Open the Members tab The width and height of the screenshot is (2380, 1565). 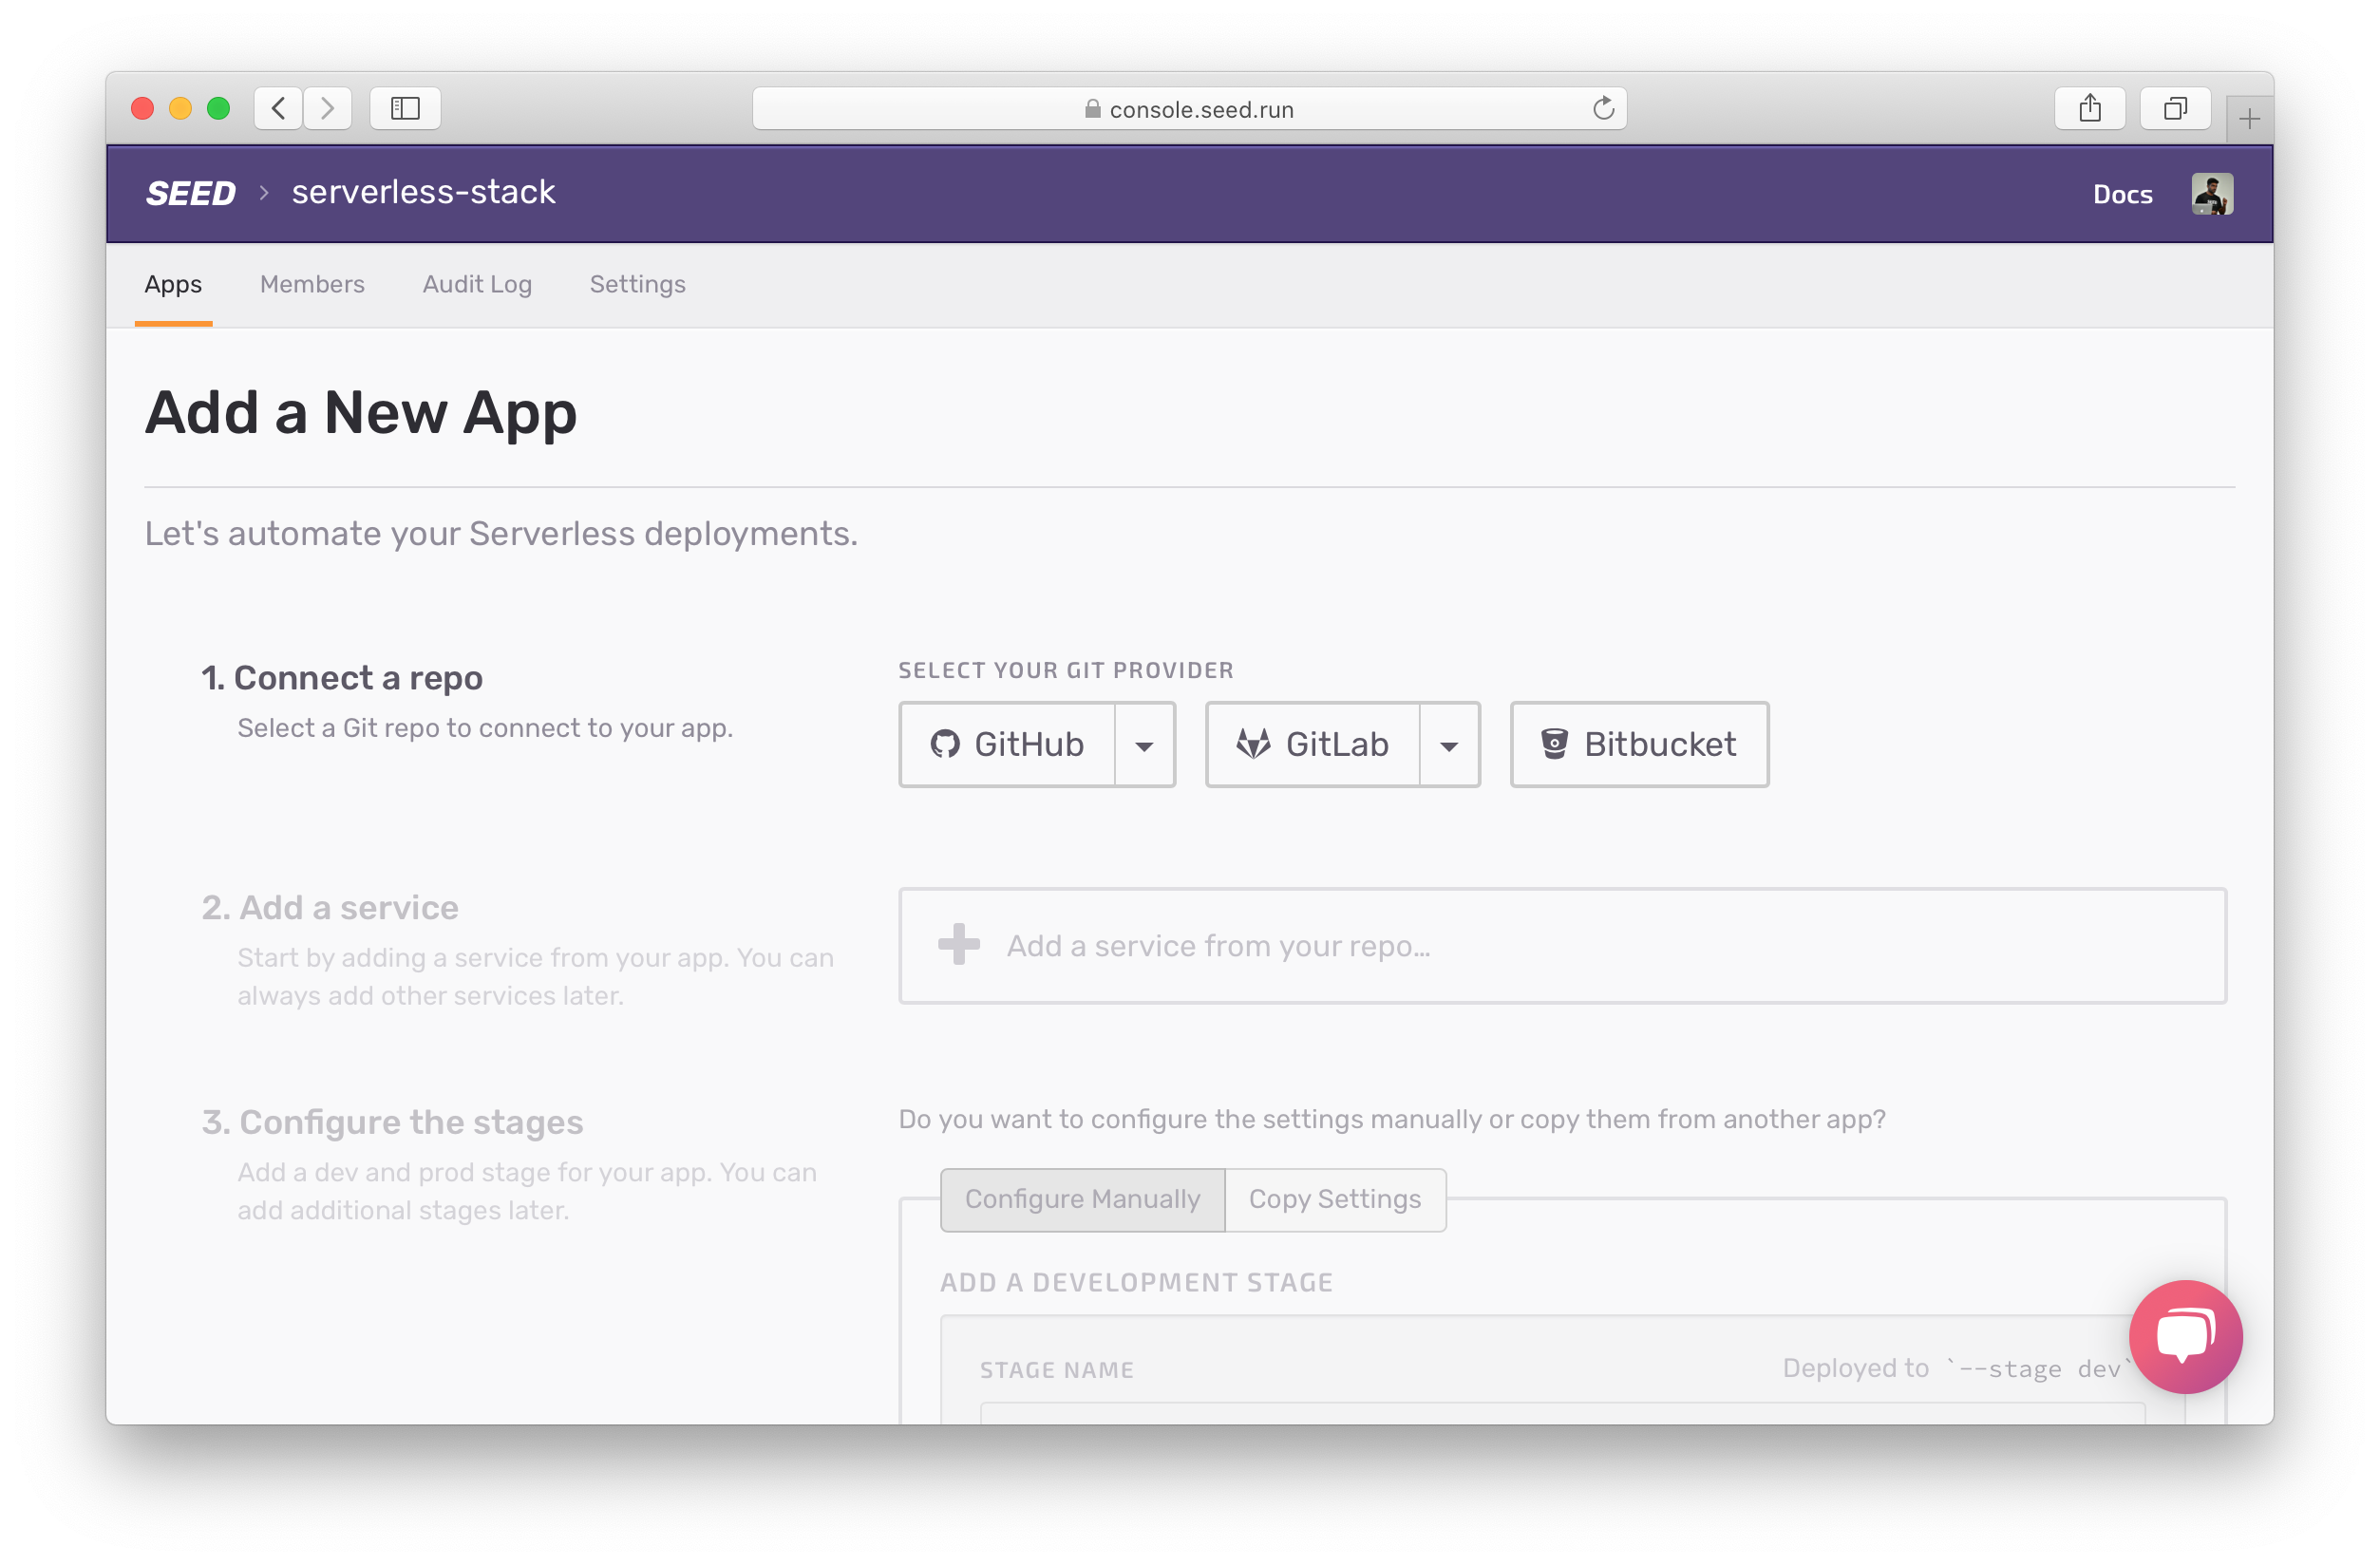(312, 284)
